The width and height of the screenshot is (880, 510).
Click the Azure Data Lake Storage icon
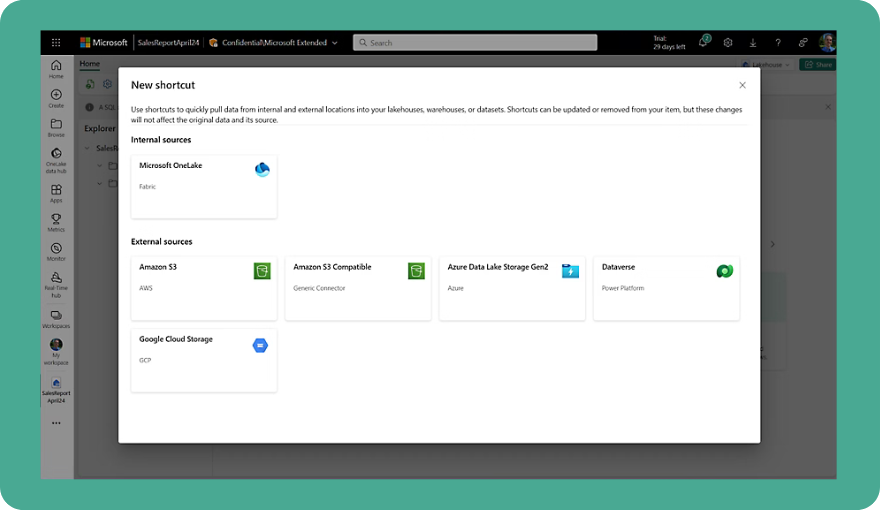coord(570,272)
